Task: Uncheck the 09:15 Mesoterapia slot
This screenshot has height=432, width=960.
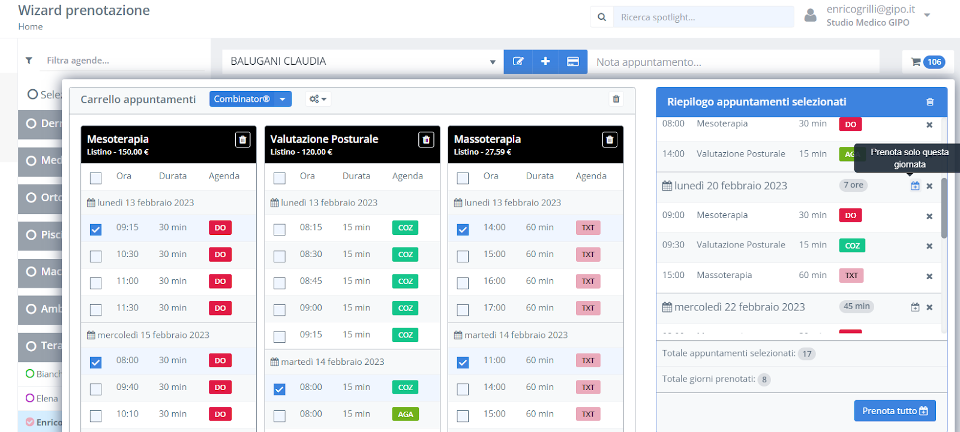Action: (x=96, y=229)
